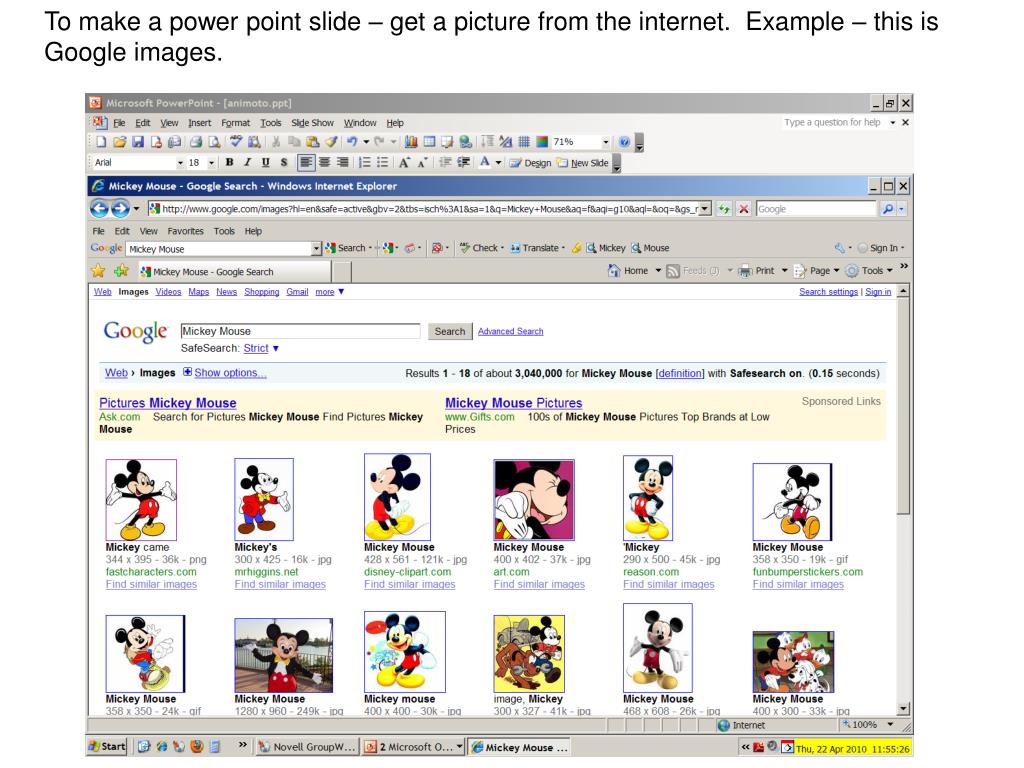The height and width of the screenshot is (768, 1024).
Task: Click the numbered list icon
Action: click(x=365, y=162)
